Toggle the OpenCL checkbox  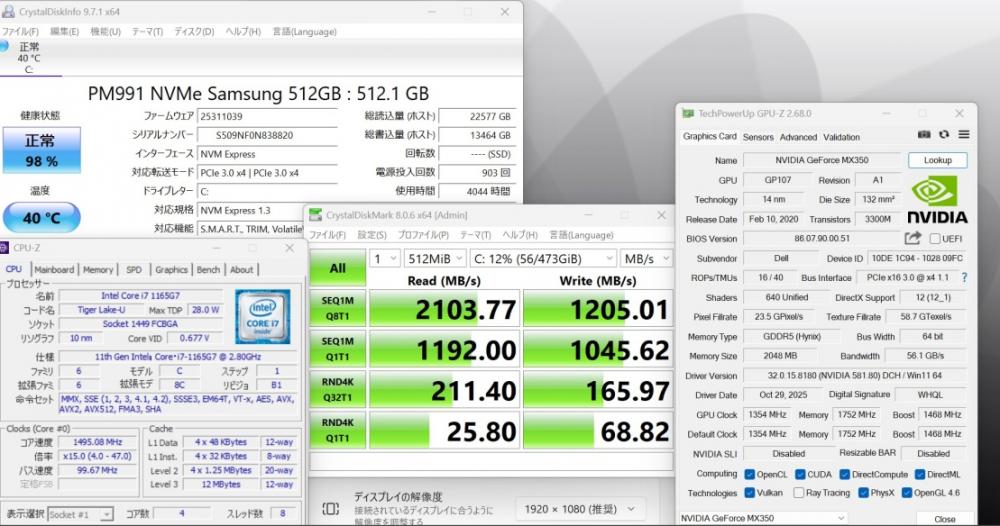tap(750, 474)
